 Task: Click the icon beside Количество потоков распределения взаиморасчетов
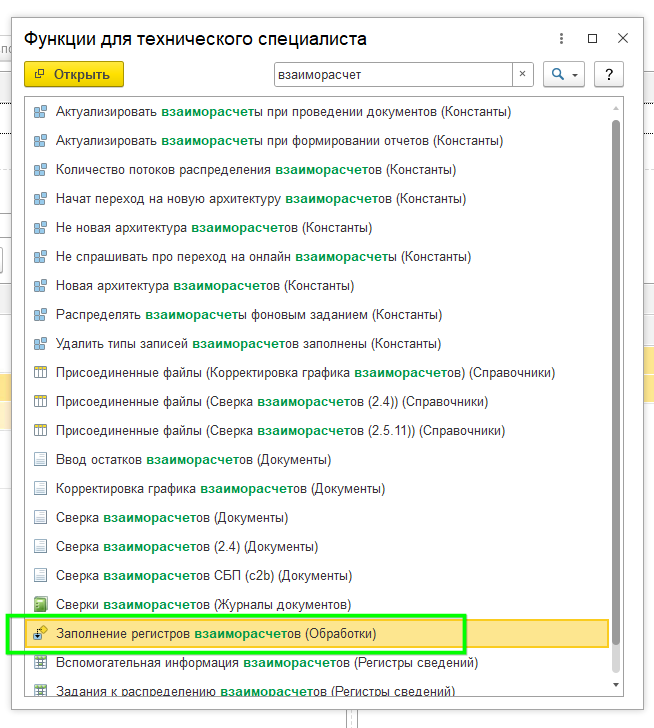(x=40, y=170)
